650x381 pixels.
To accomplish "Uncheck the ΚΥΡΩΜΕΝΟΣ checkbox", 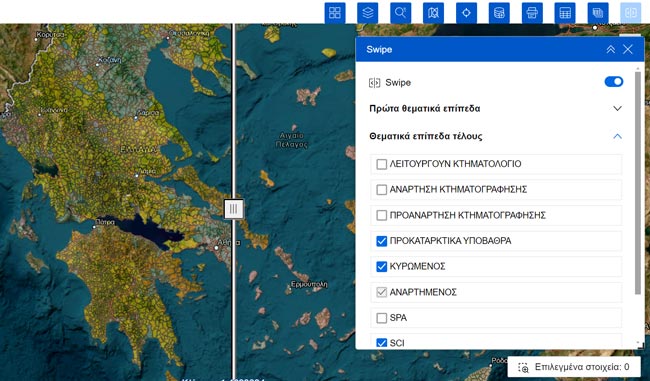I will [x=381, y=267].
